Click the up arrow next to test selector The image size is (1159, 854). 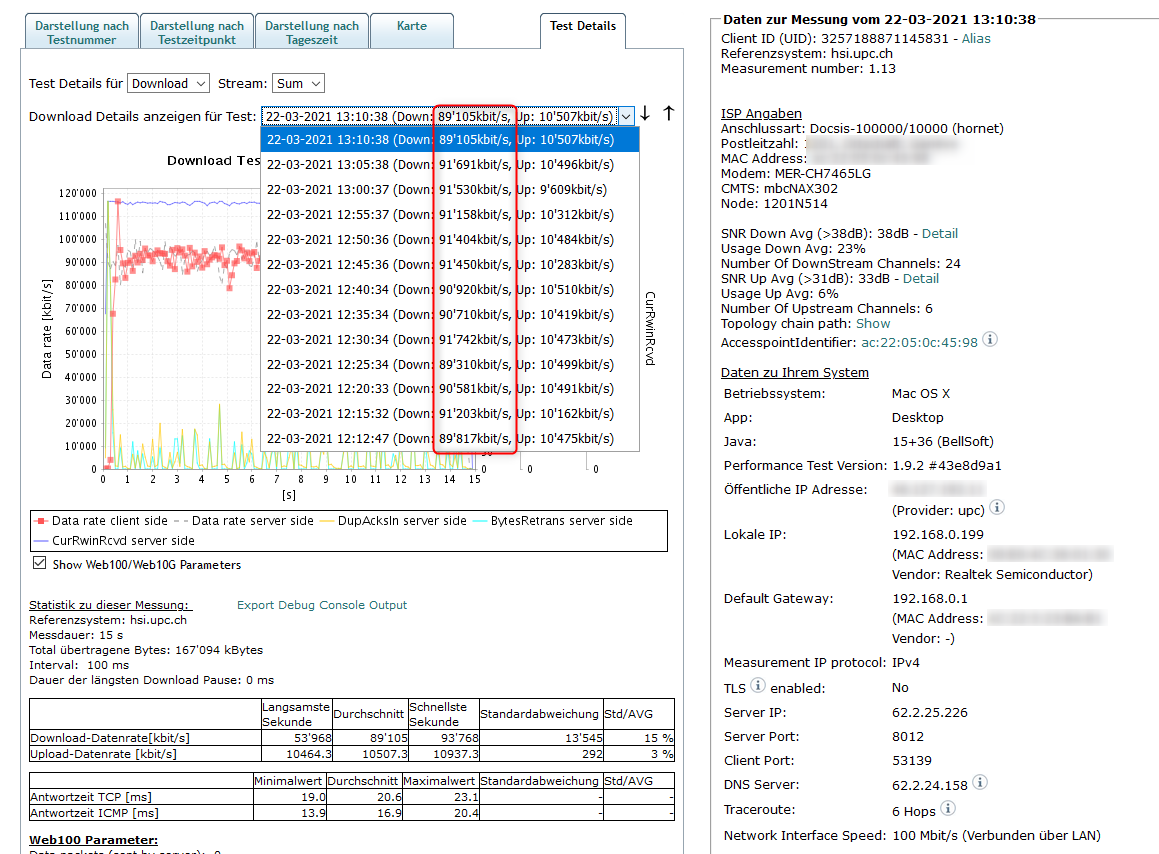(x=669, y=114)
